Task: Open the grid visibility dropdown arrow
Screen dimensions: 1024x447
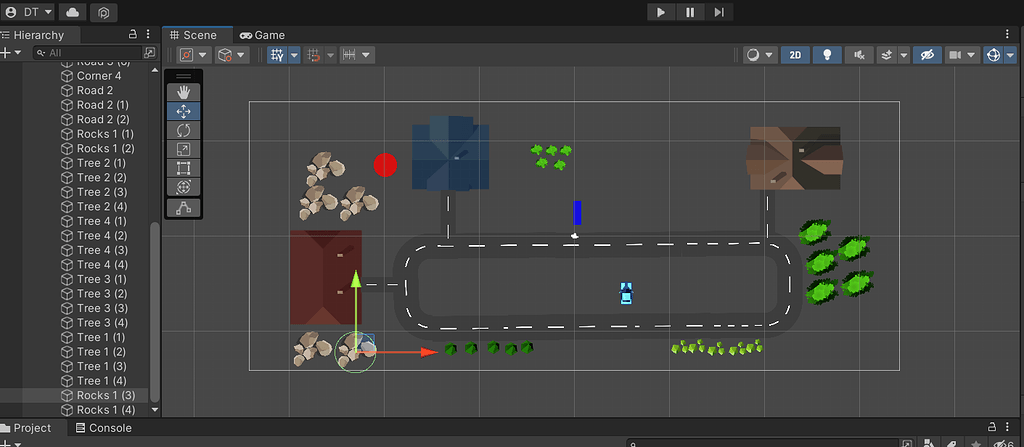Action: click(294, 56)
